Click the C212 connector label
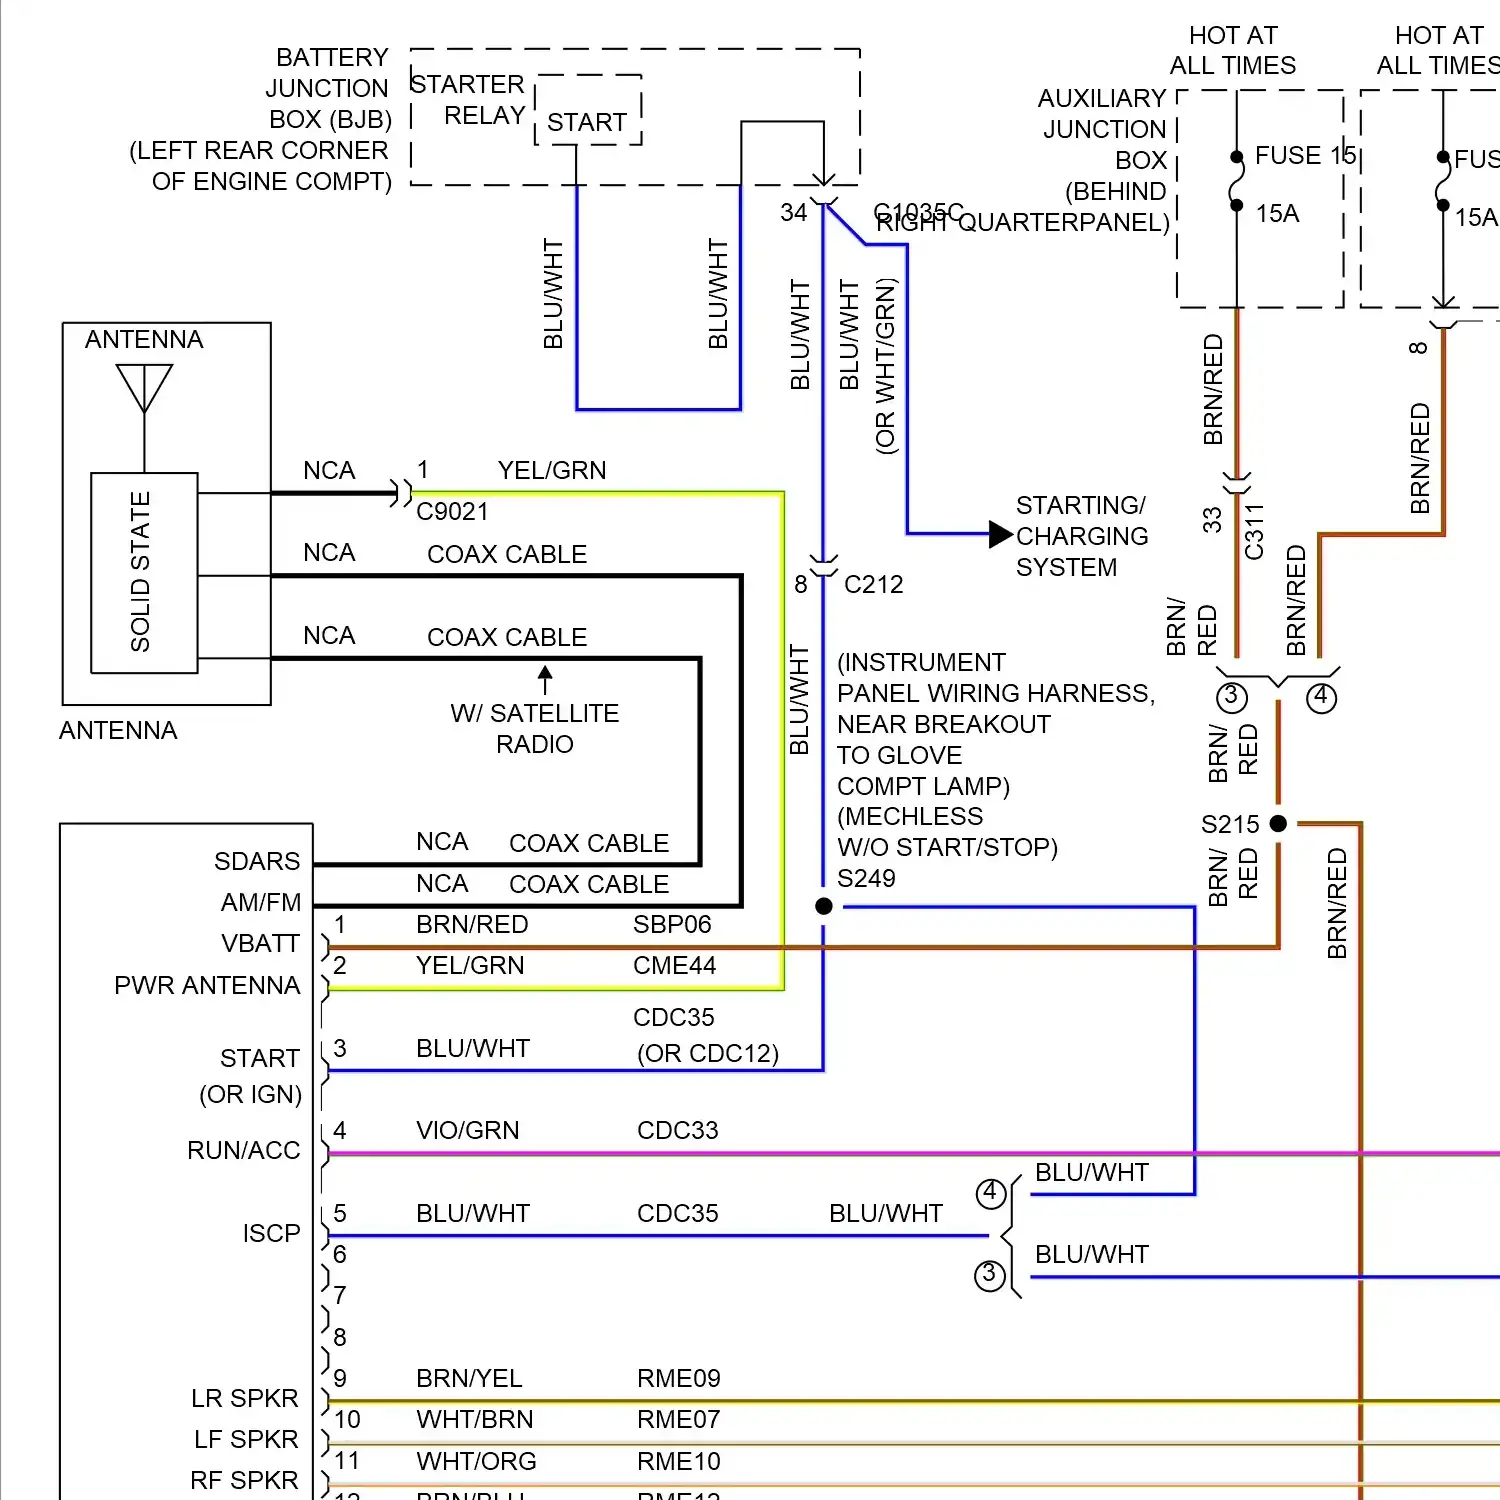The image size is (1500, 1500). point(873,584)
